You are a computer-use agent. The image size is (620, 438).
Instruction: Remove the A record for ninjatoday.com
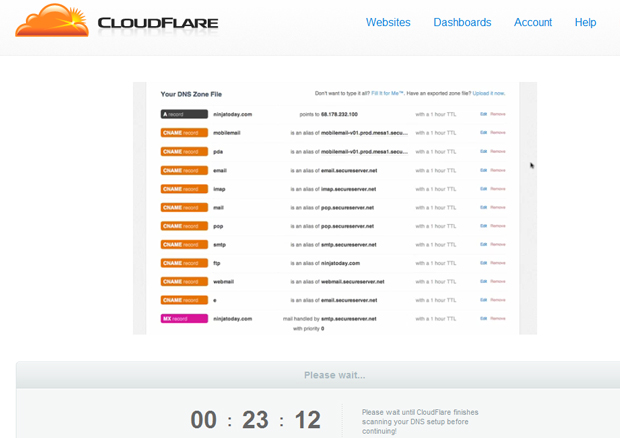[x=498, y=114]
